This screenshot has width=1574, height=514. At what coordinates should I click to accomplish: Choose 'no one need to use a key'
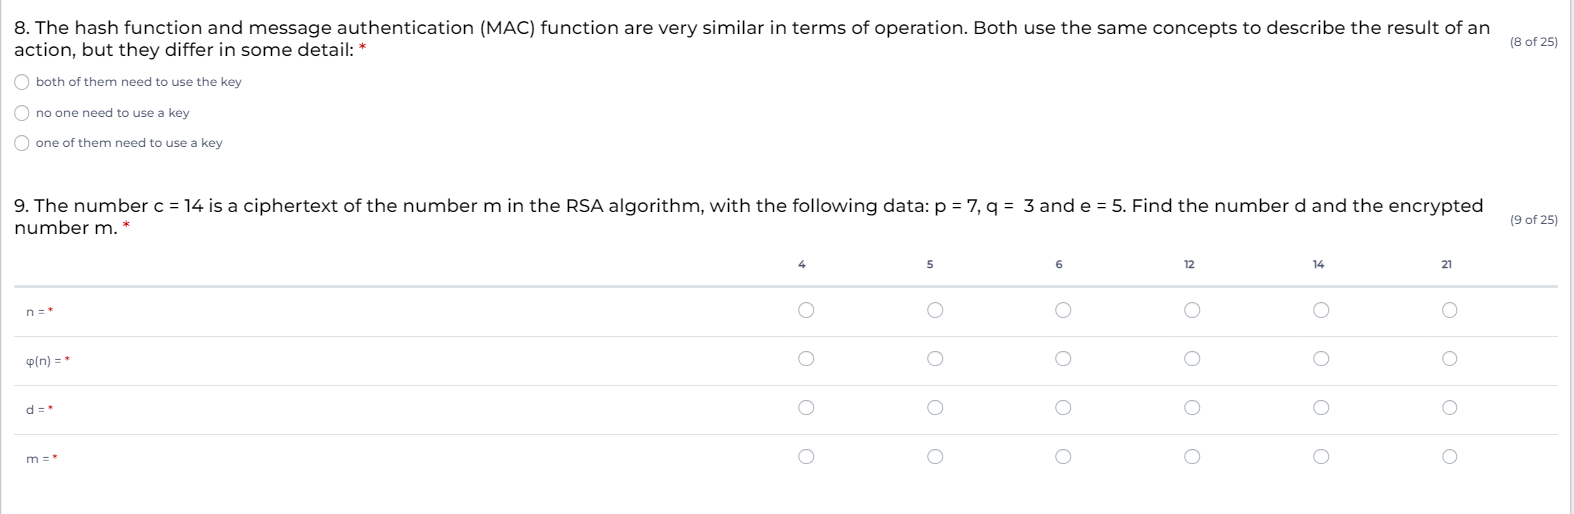(x=22, y=113)
